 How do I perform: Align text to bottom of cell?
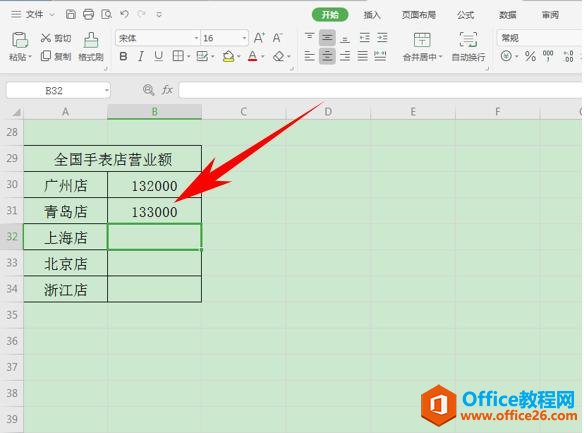tap(345, 38)
